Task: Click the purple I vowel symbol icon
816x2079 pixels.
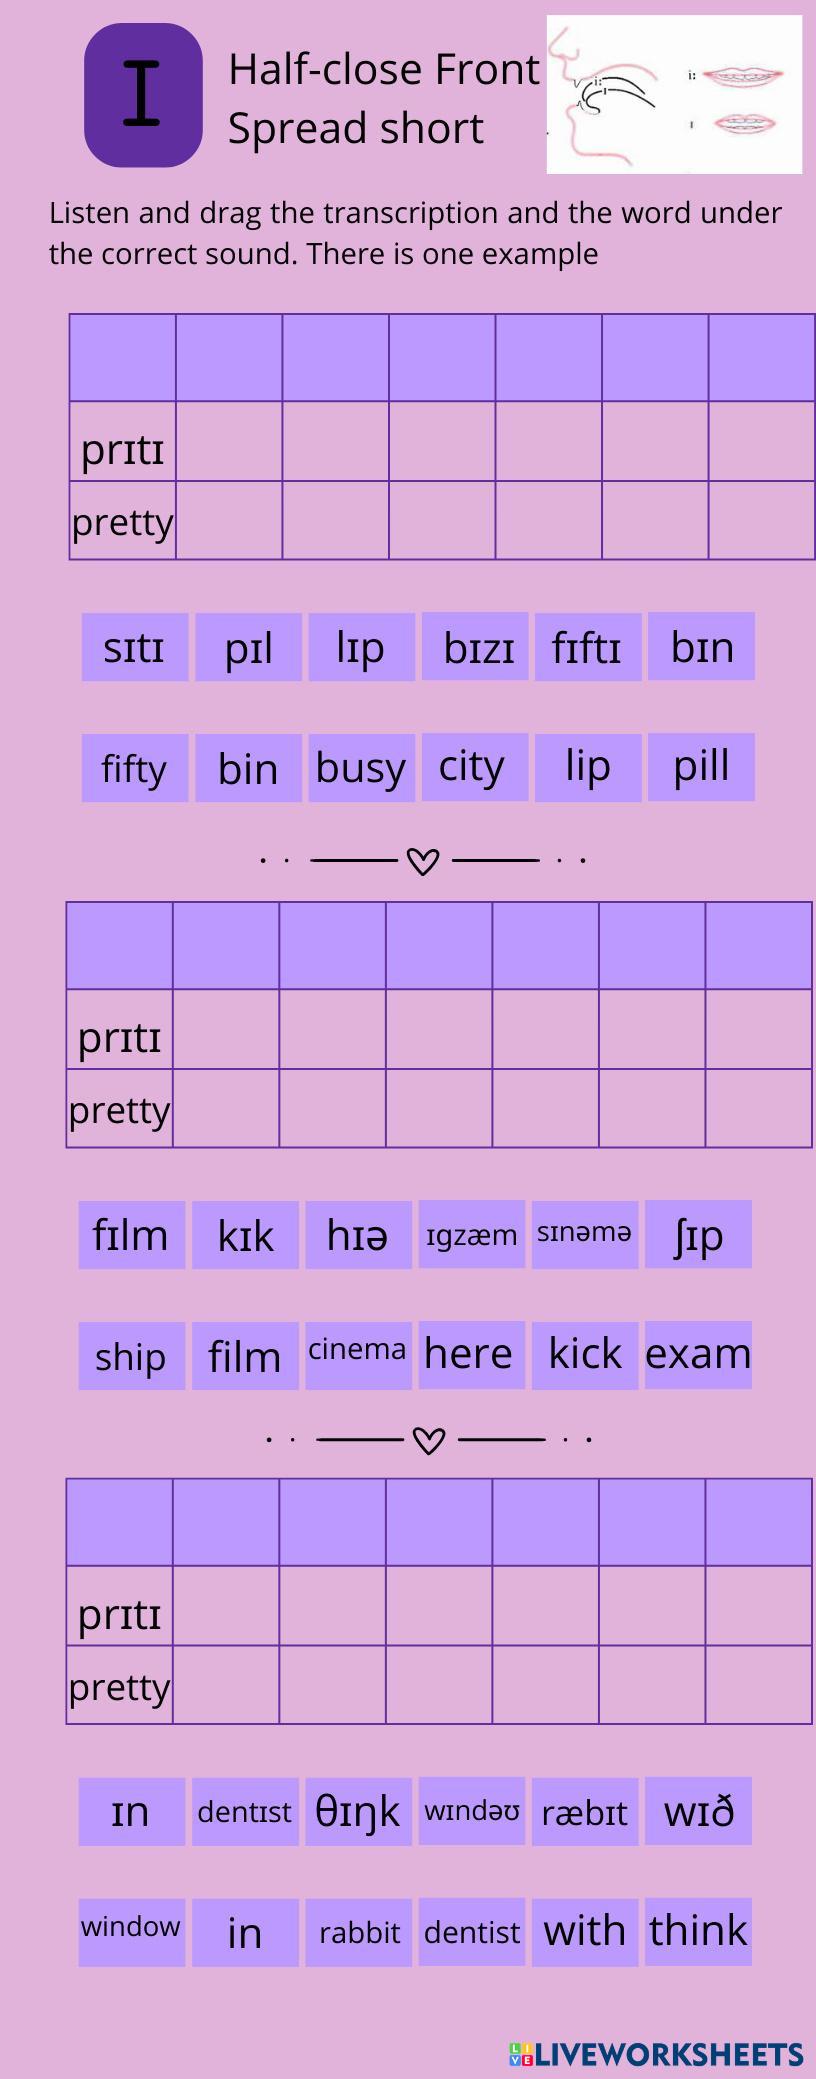Action: click(143, 95)
